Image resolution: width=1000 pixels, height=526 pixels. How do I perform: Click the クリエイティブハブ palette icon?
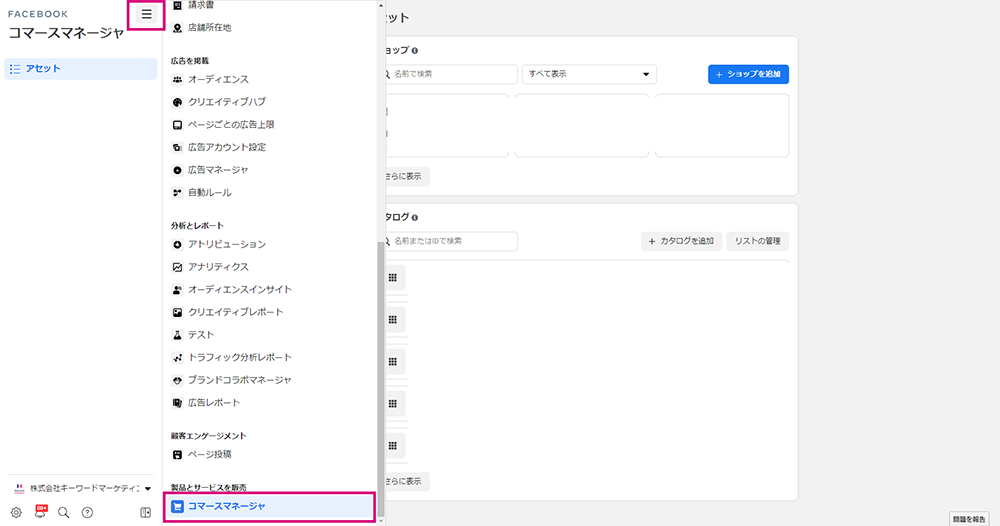tap(177, 102)
